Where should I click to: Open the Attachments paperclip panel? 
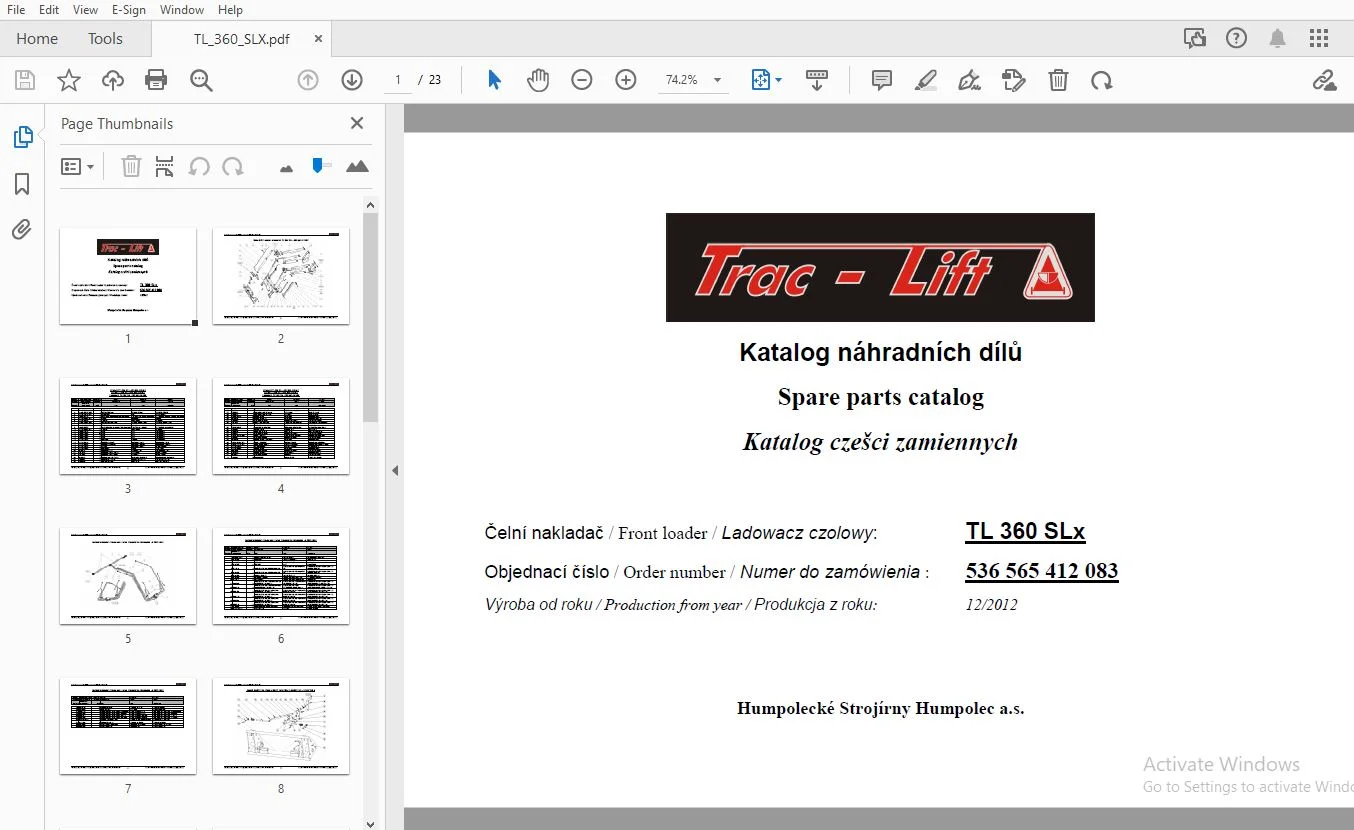click(22, 230)
